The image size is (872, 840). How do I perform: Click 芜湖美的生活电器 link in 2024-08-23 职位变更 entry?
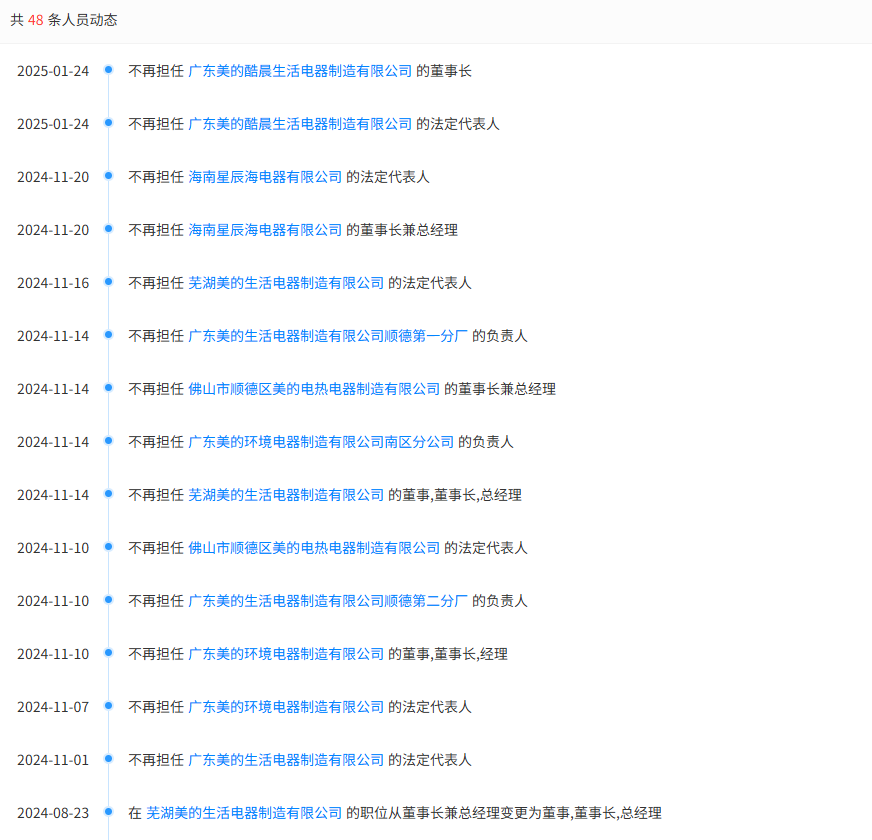coord(244,813)
